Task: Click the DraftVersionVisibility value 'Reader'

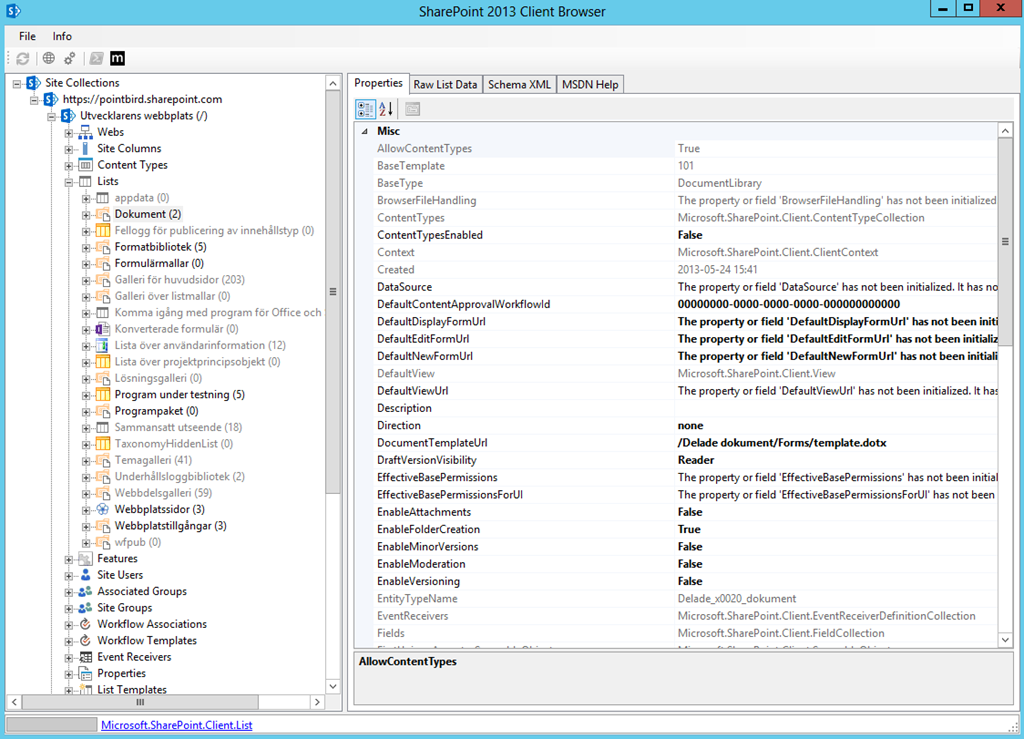Action: [696, 460]
